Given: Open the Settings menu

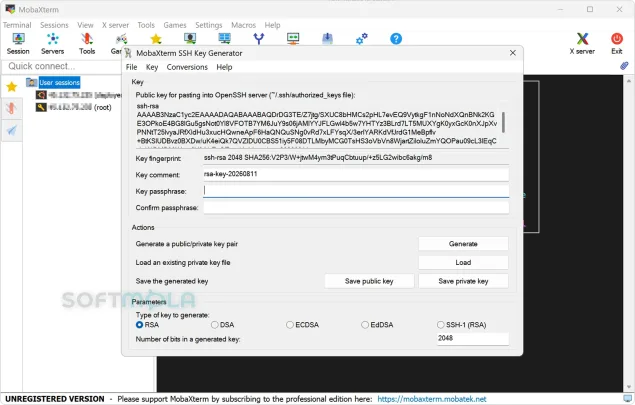Looking at the screenshot, I should [209, 25].
